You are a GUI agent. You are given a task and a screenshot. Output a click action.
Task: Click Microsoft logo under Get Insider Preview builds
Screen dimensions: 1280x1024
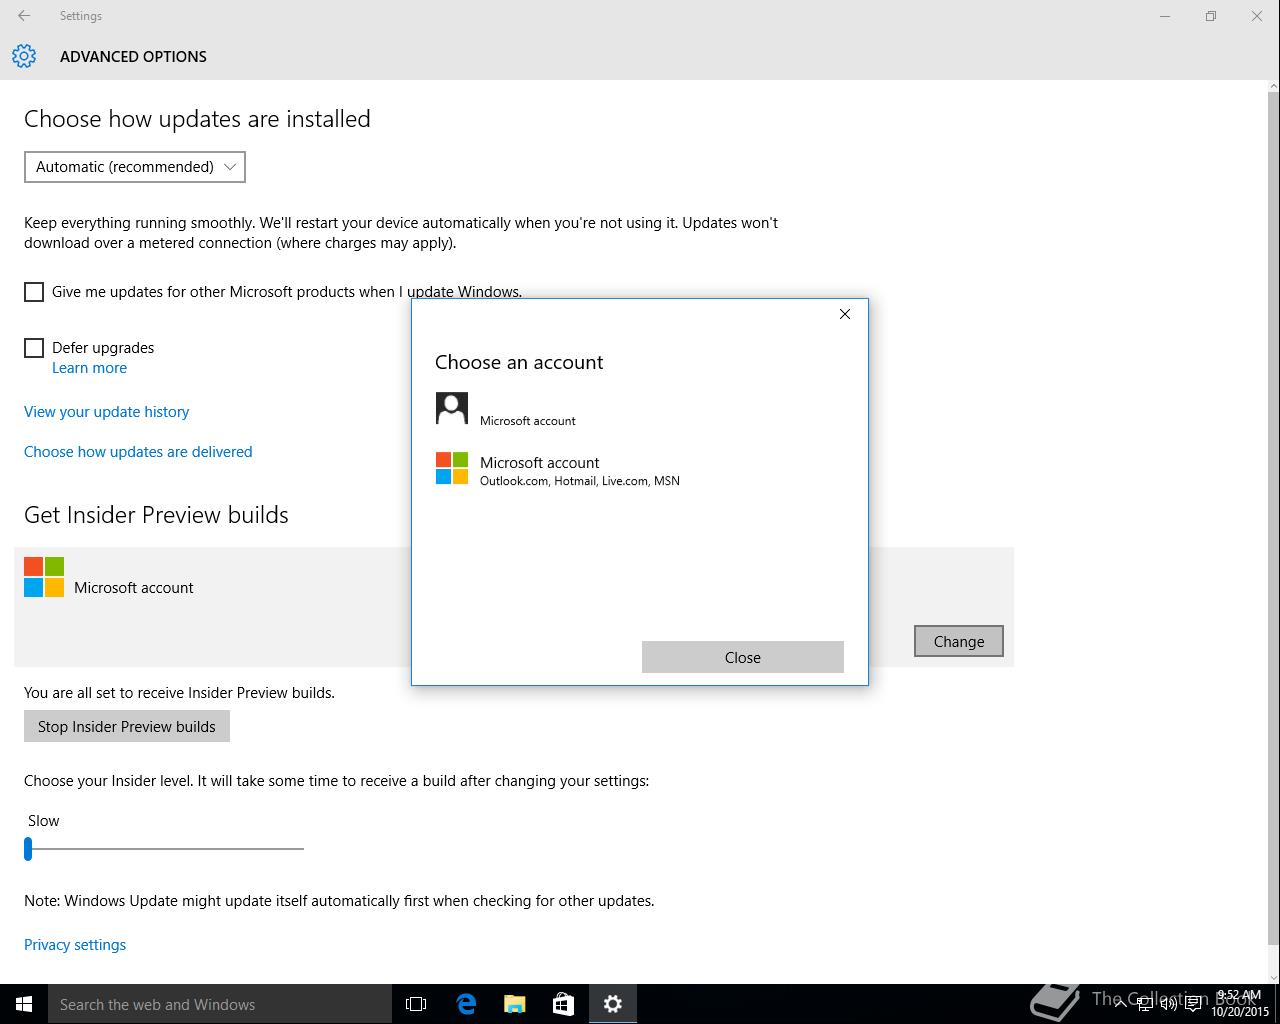click(x=44, y=577)
